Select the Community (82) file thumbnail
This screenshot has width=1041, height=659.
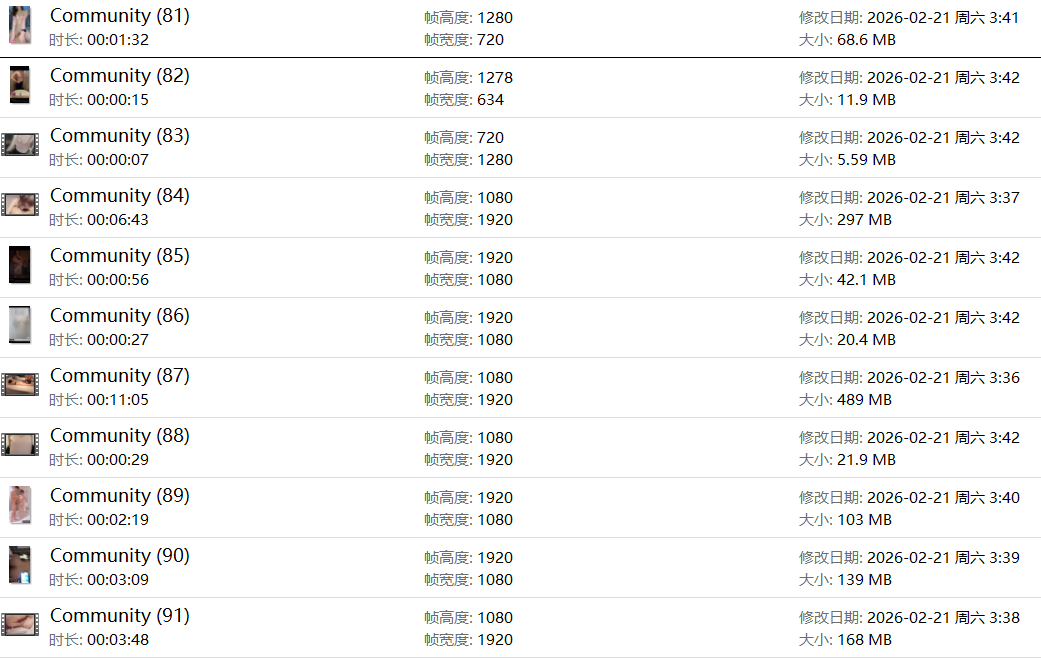tap(20, 85)
